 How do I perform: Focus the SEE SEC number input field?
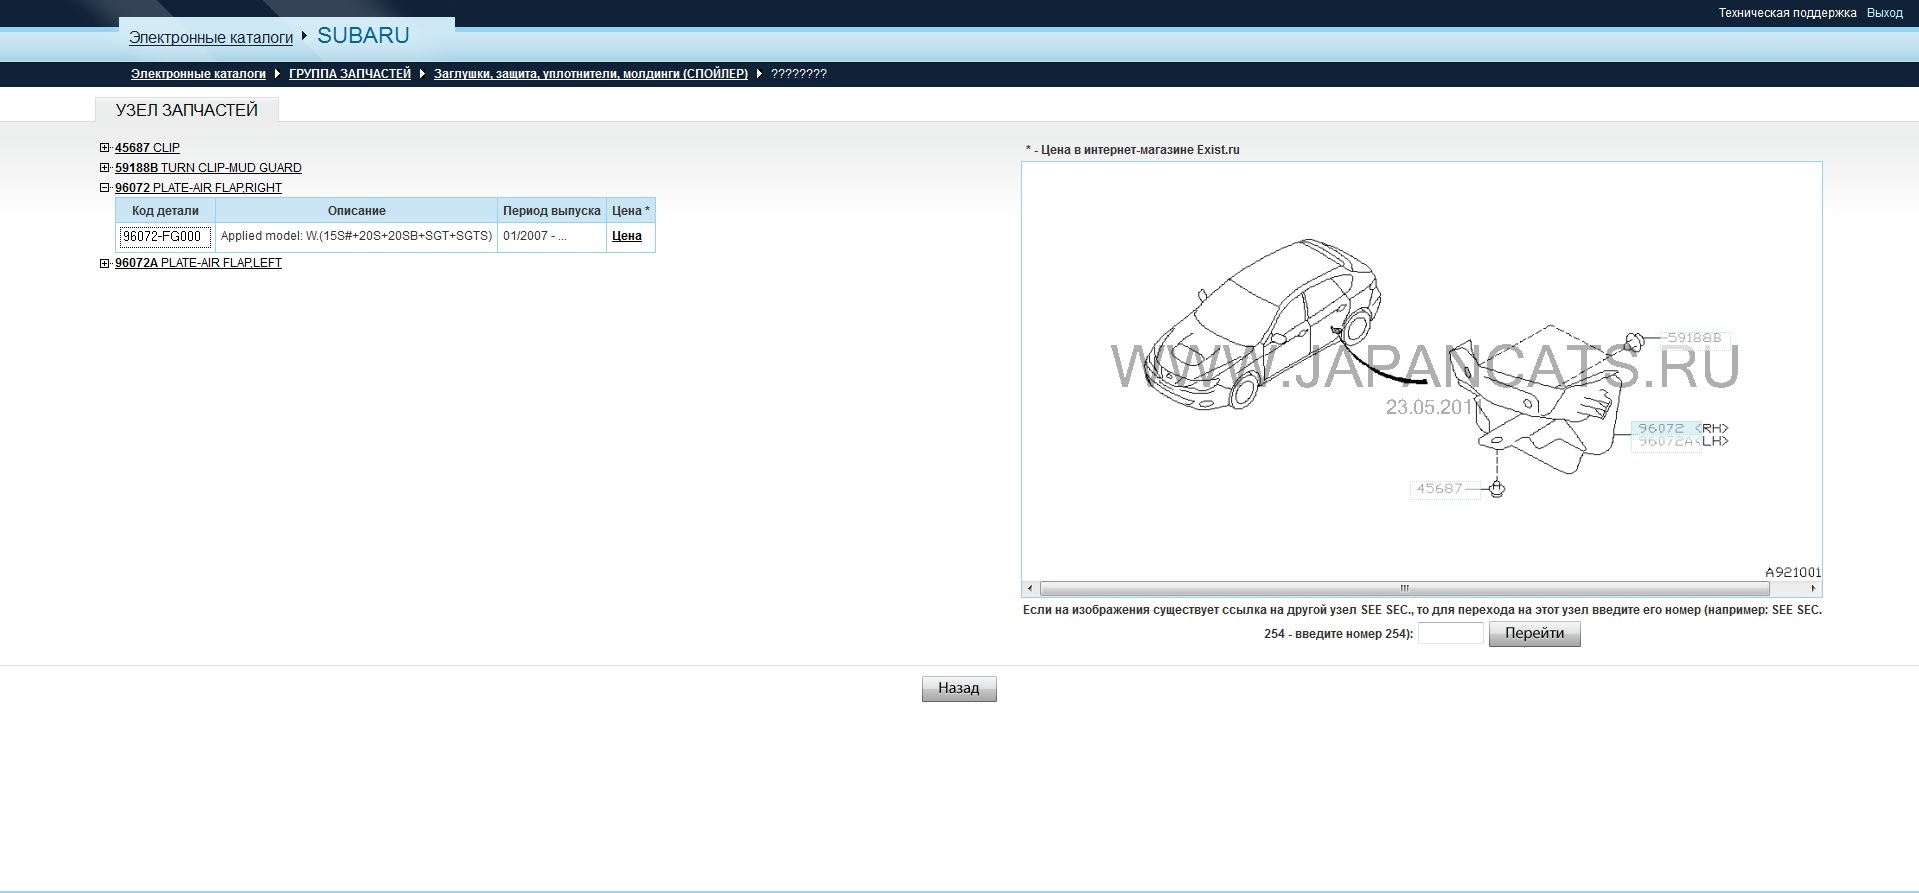(x=1450, y=633)
